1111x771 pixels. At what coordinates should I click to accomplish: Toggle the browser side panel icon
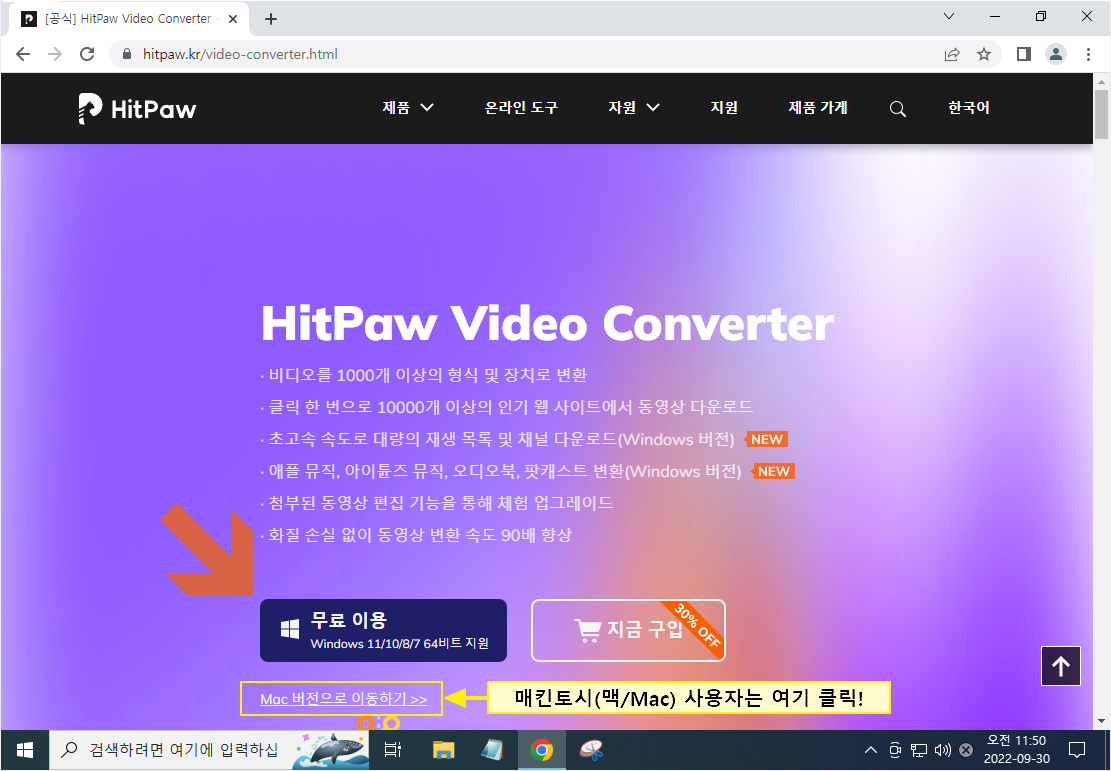point(1024,54)
